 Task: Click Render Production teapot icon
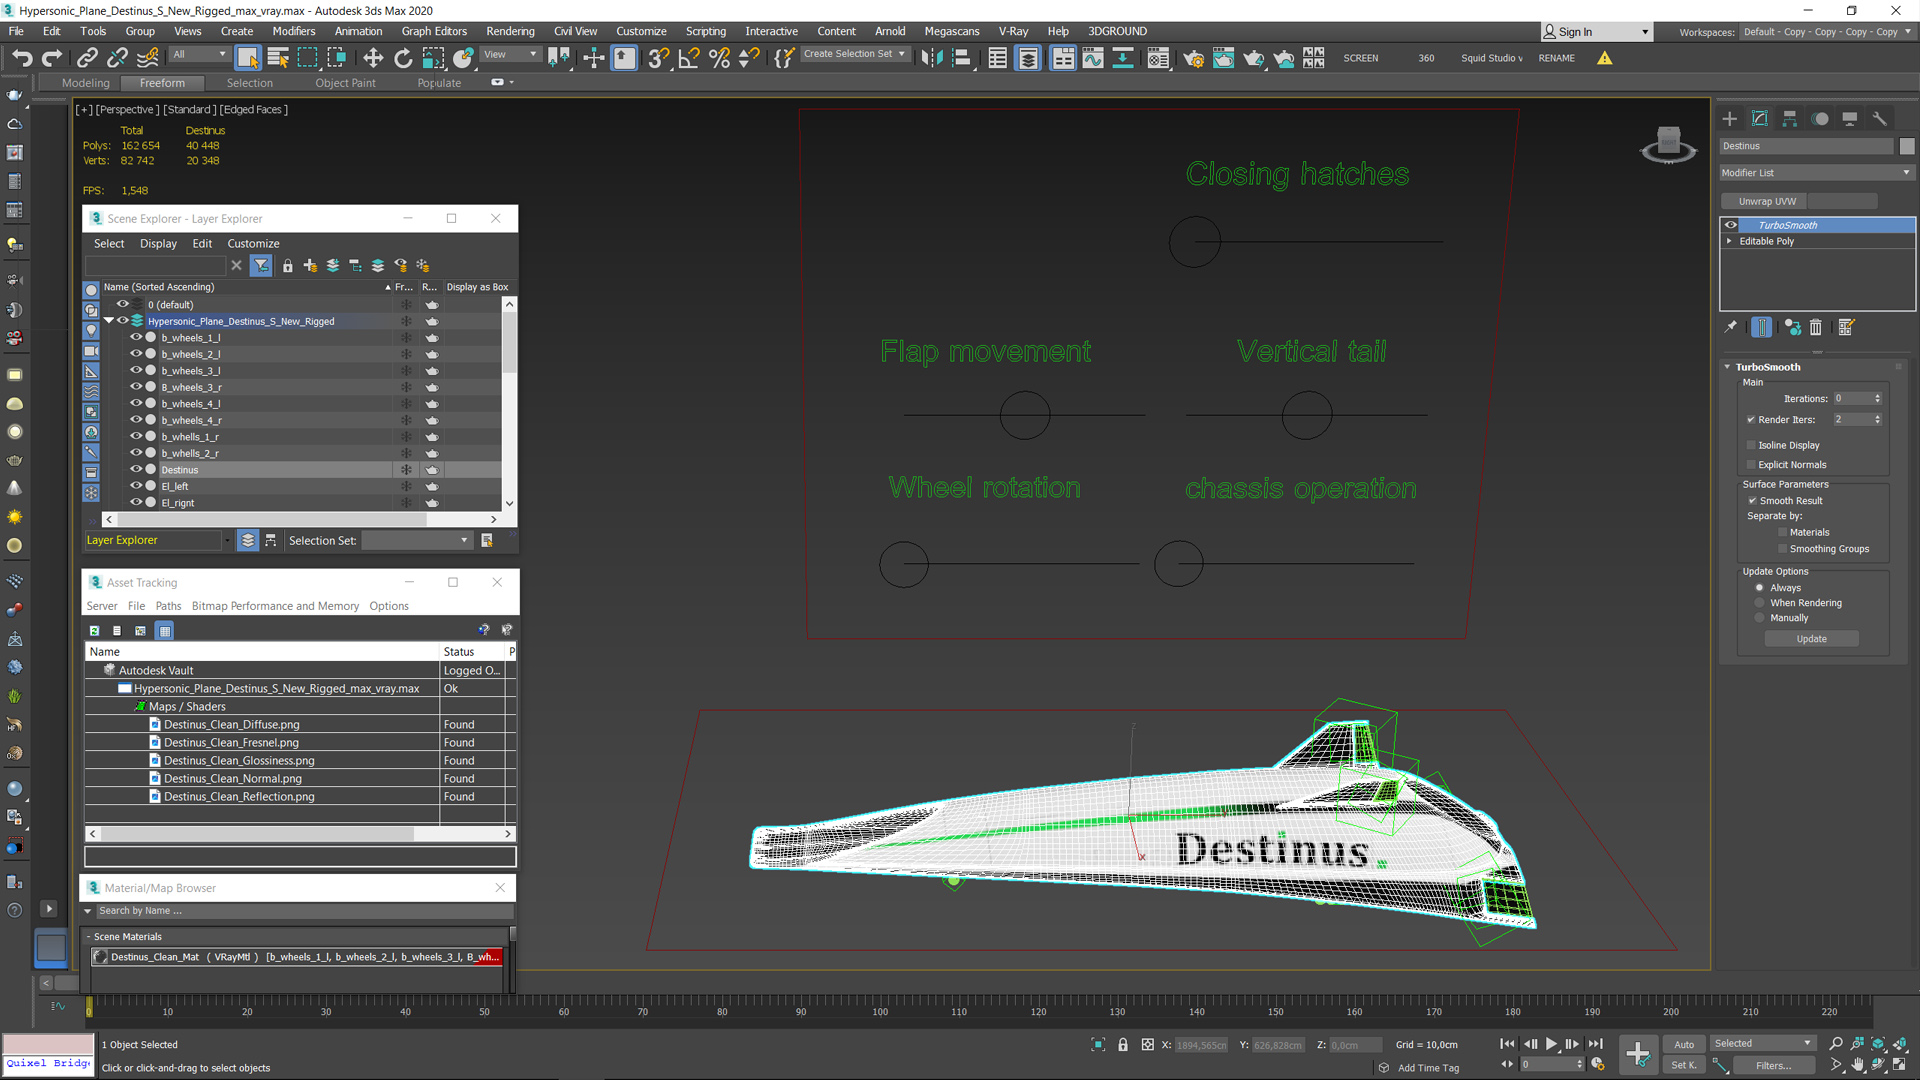pyautogui.click(x=1253, y=58)
